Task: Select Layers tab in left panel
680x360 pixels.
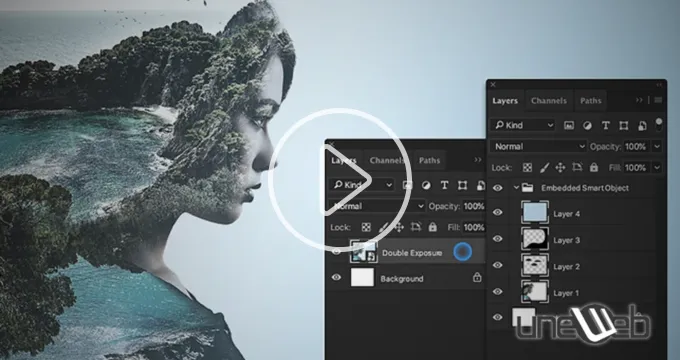Action: point(344,160)
